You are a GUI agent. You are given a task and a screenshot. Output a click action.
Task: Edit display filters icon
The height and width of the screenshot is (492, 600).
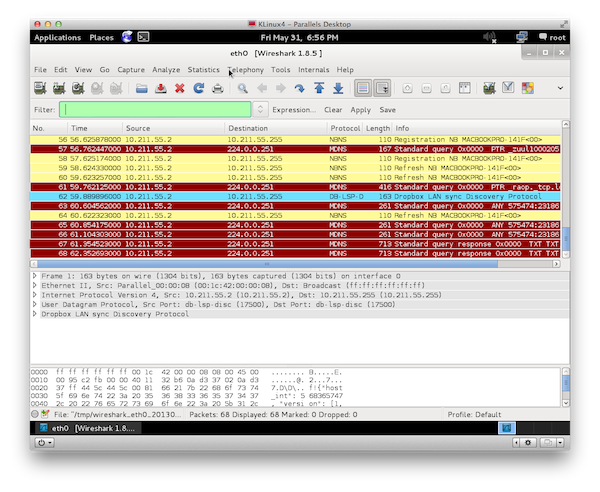(x=508, y=88)
